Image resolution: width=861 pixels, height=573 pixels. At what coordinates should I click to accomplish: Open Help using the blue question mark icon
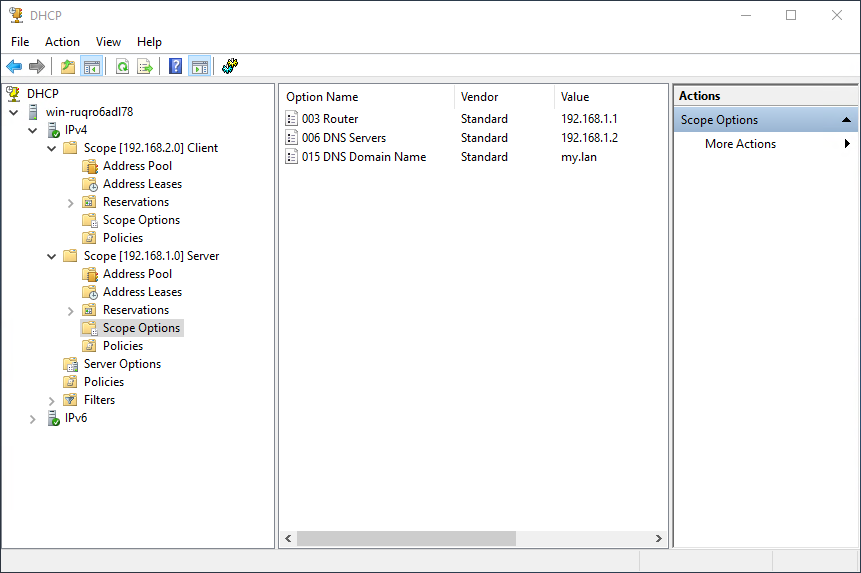point(176,67)
